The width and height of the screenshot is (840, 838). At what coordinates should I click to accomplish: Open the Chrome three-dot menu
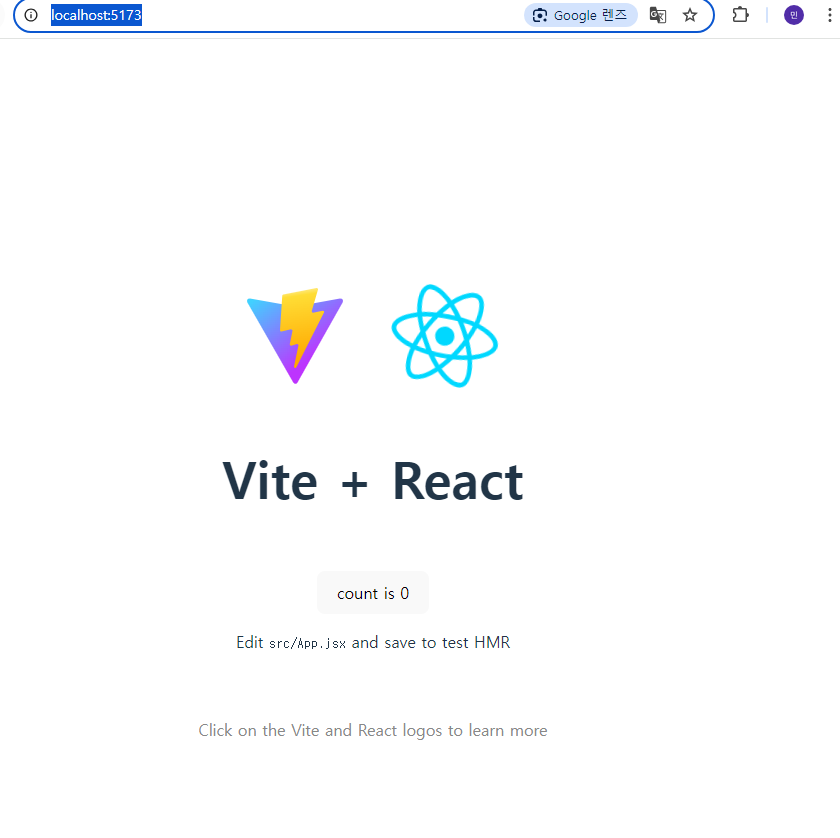click(830, 15)
